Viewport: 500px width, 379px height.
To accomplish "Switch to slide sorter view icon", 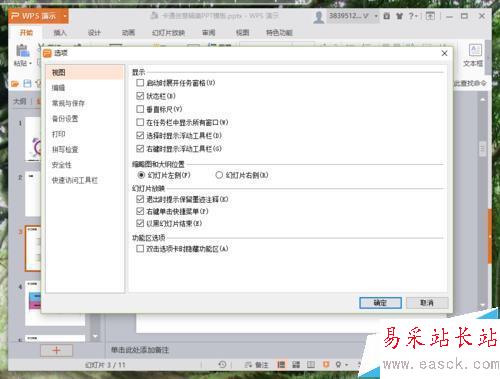I will click(x=296, y=365).
